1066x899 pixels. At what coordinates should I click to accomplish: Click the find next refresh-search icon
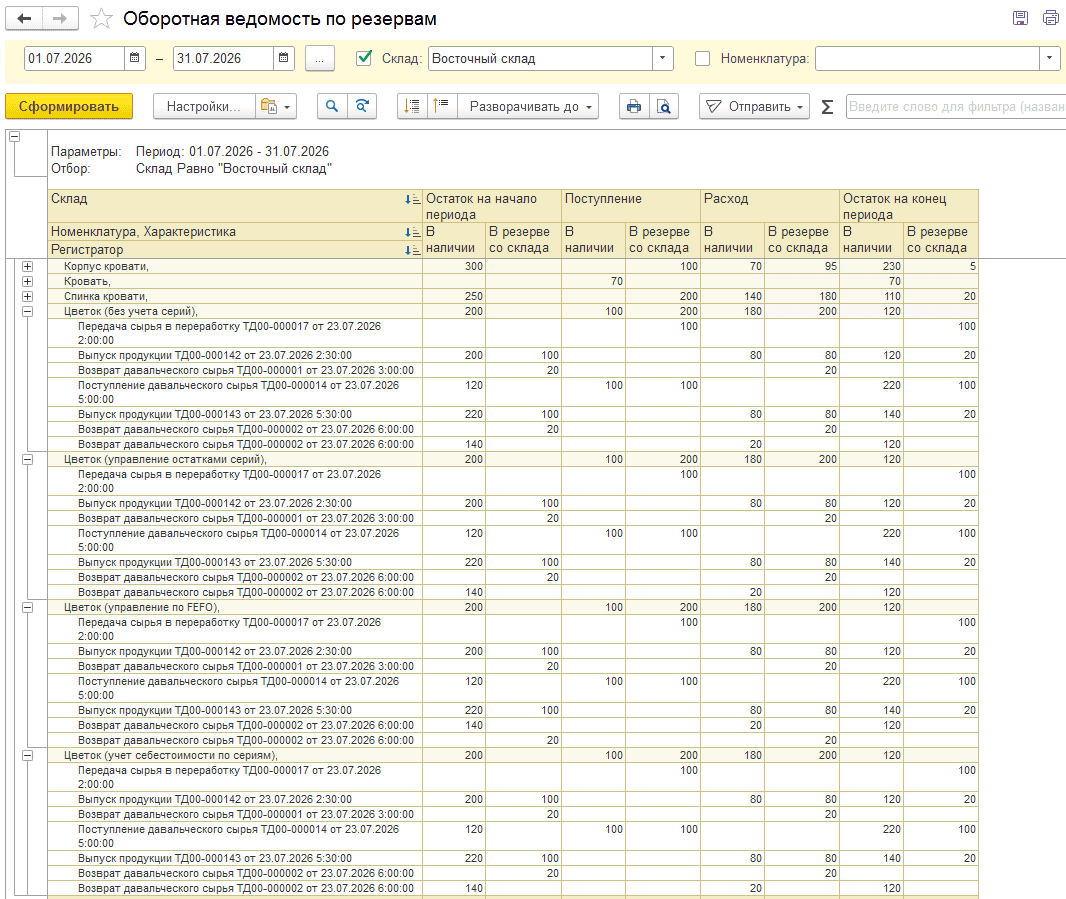point(362,107)
